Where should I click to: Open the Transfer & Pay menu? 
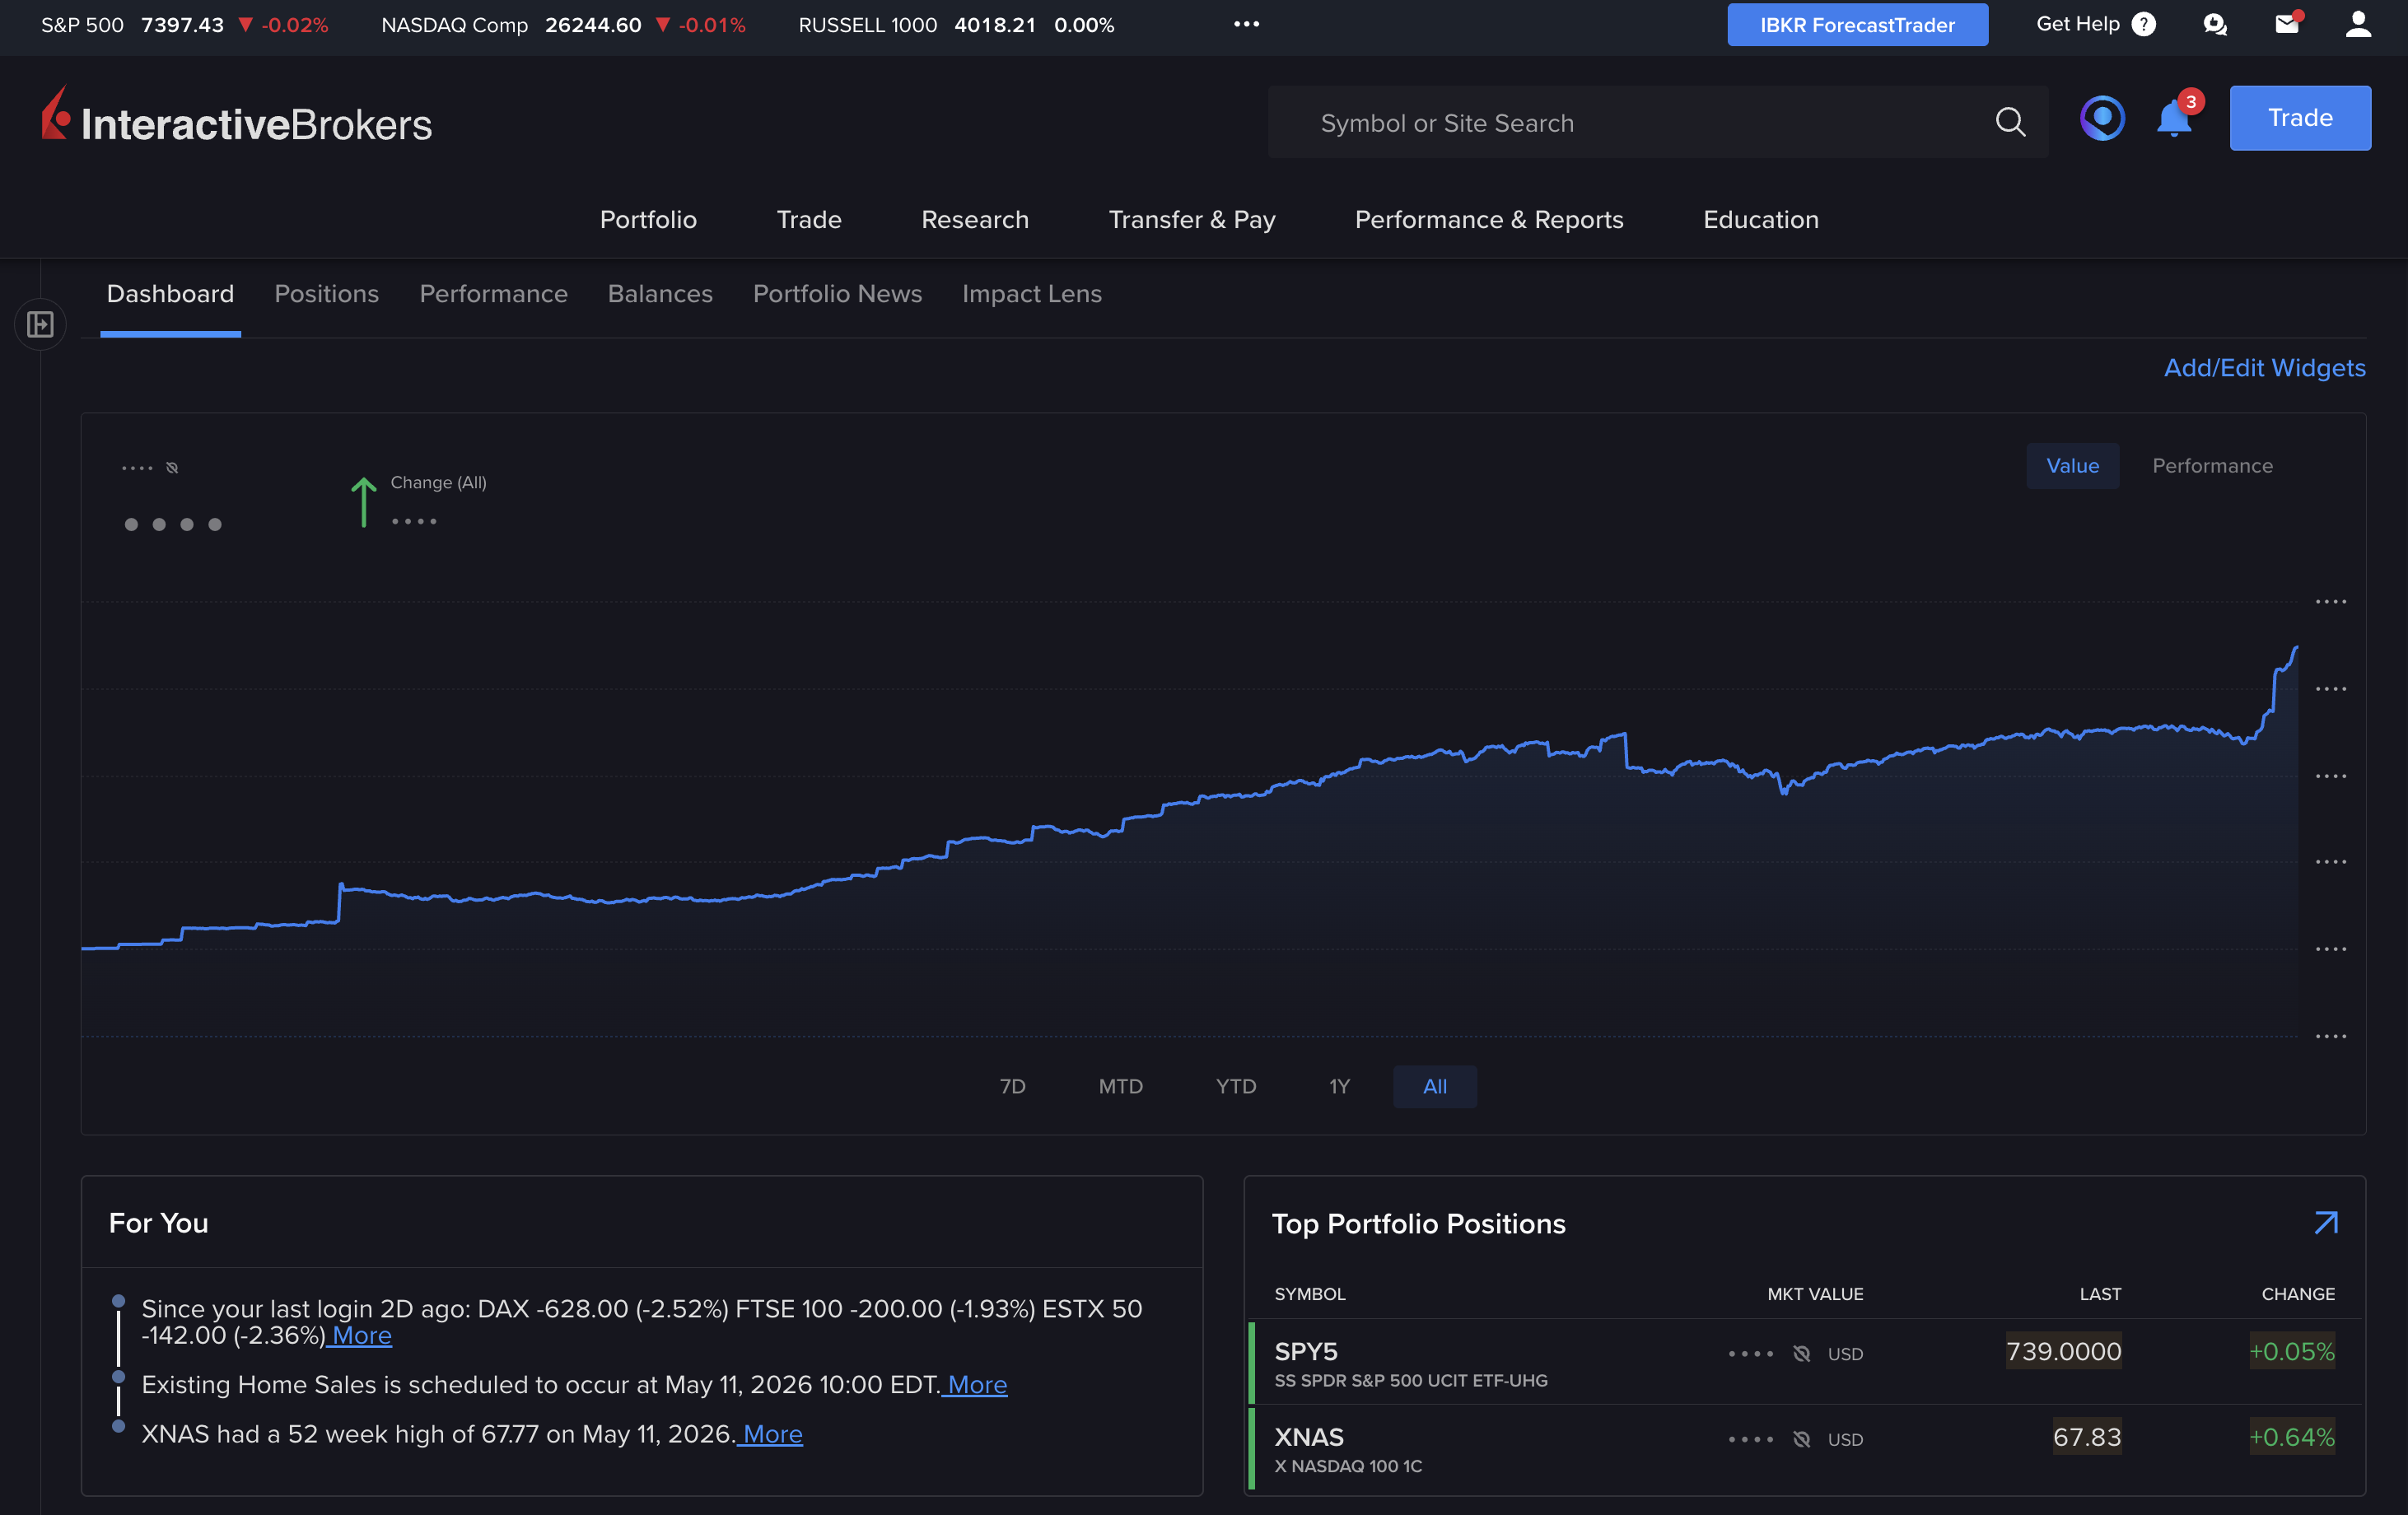click(x=1192, y=219)
